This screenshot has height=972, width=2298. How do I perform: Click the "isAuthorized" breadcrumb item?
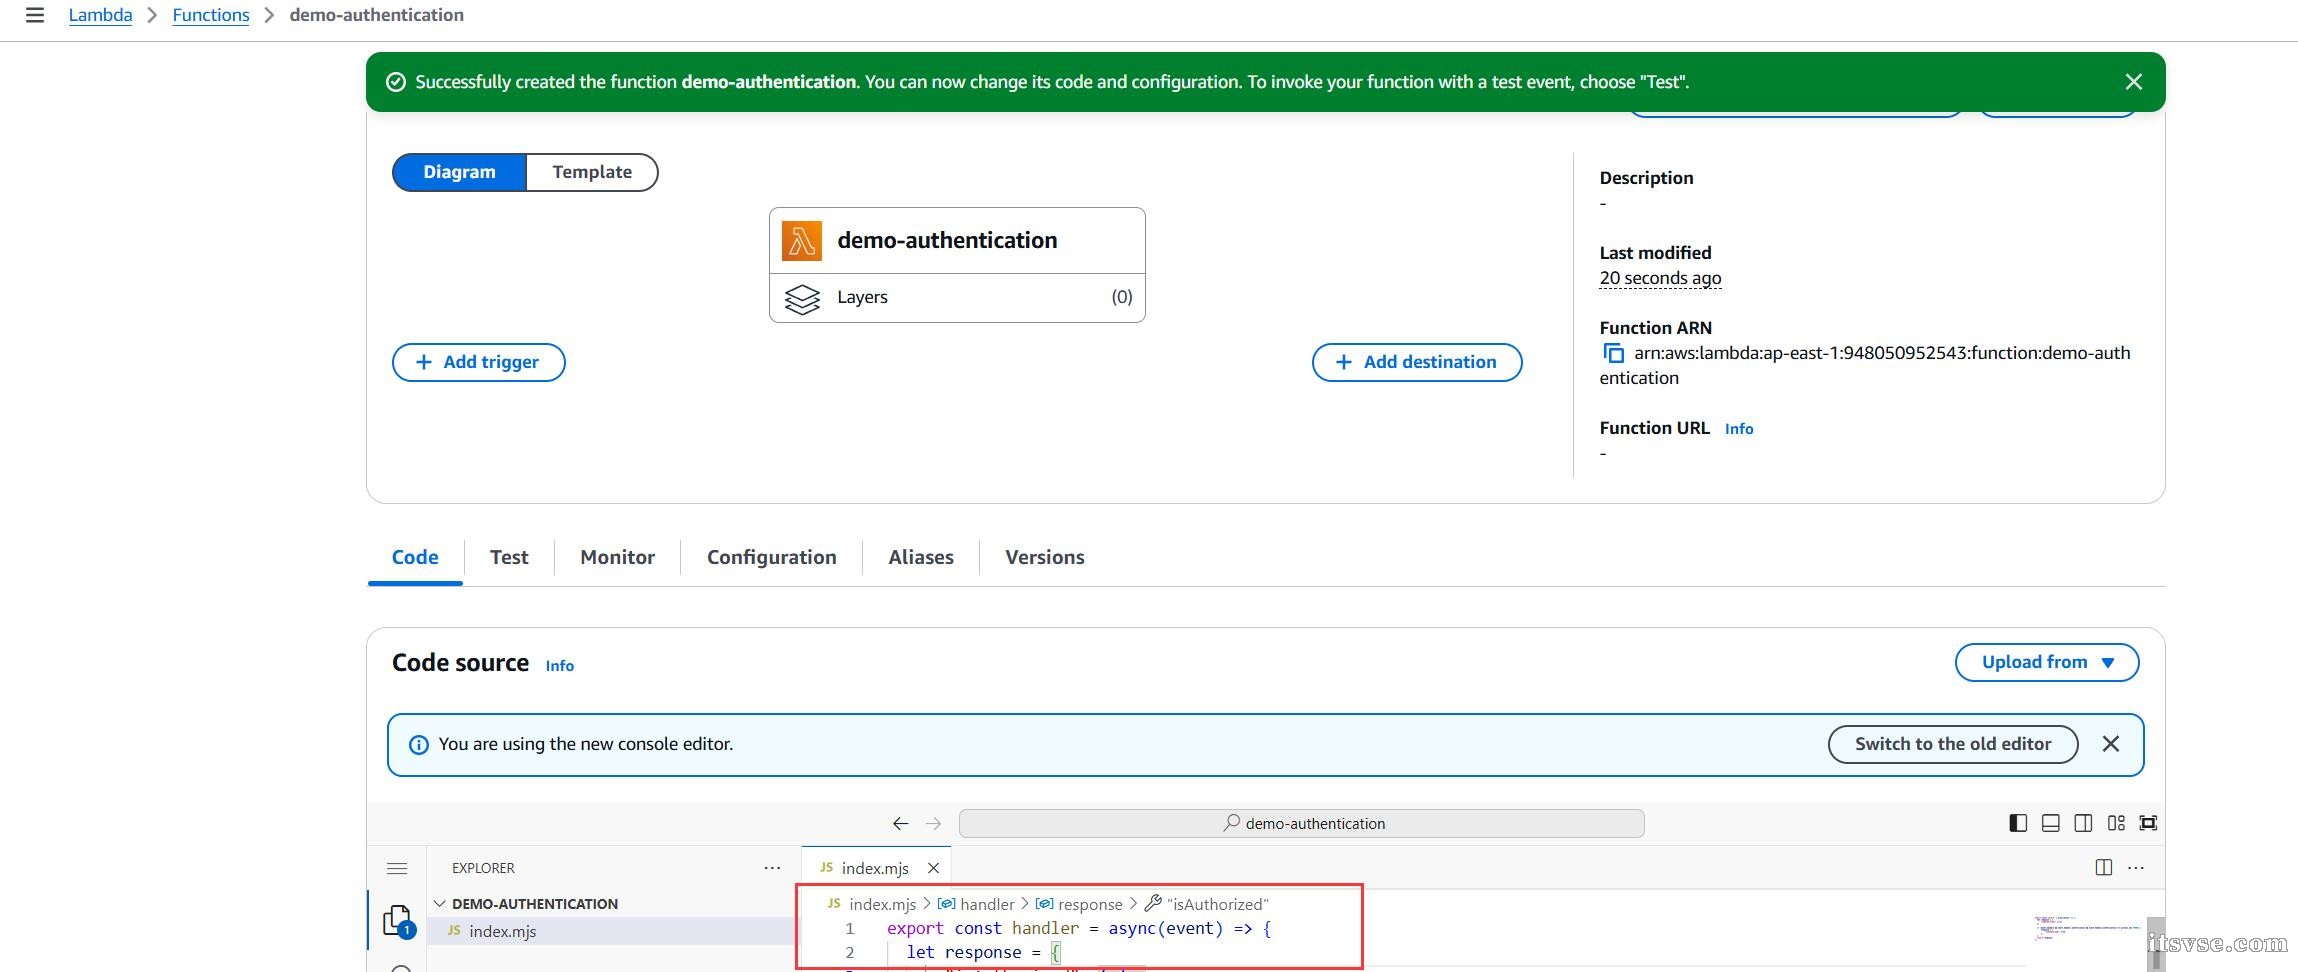point(1206,904)
